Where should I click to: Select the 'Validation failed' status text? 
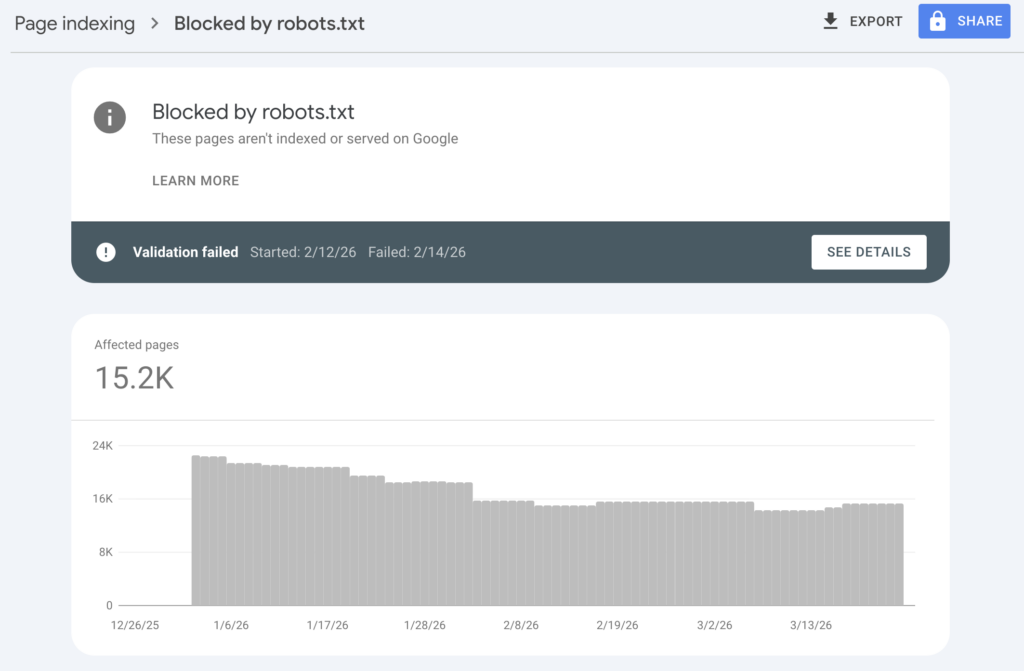(x=185, y=252)
